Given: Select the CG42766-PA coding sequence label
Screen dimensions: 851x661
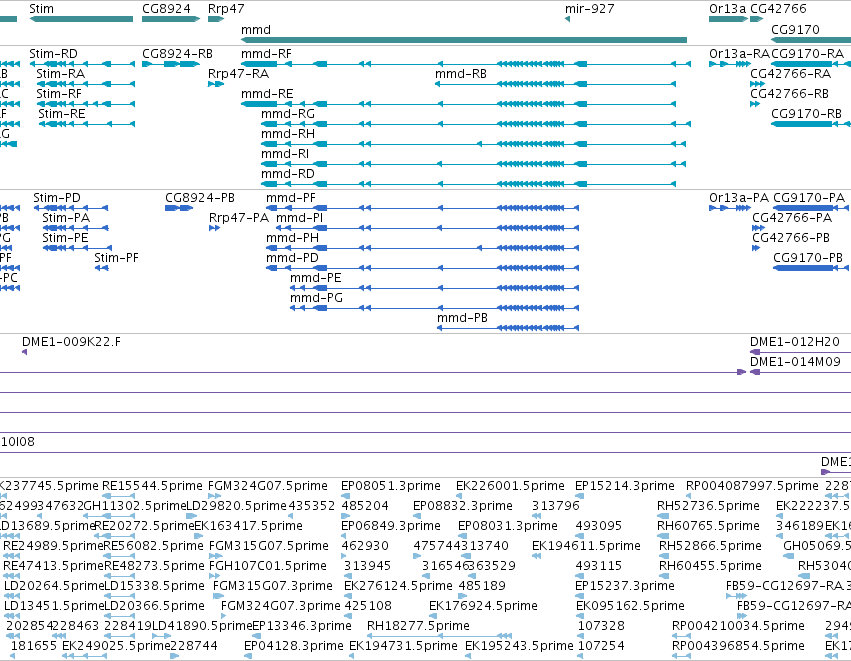Looking at the screenshot, I should pyautogui.click(x=792, y=218).
